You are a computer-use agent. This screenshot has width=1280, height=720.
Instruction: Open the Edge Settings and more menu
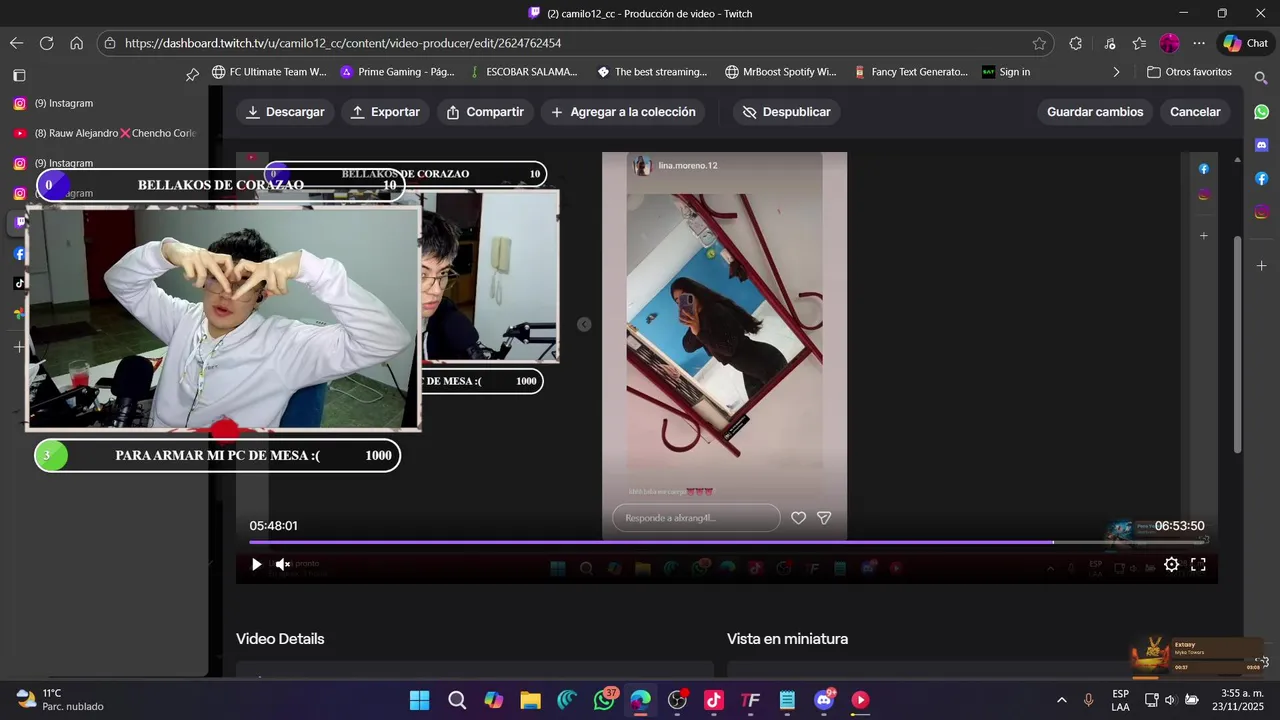1199,43
